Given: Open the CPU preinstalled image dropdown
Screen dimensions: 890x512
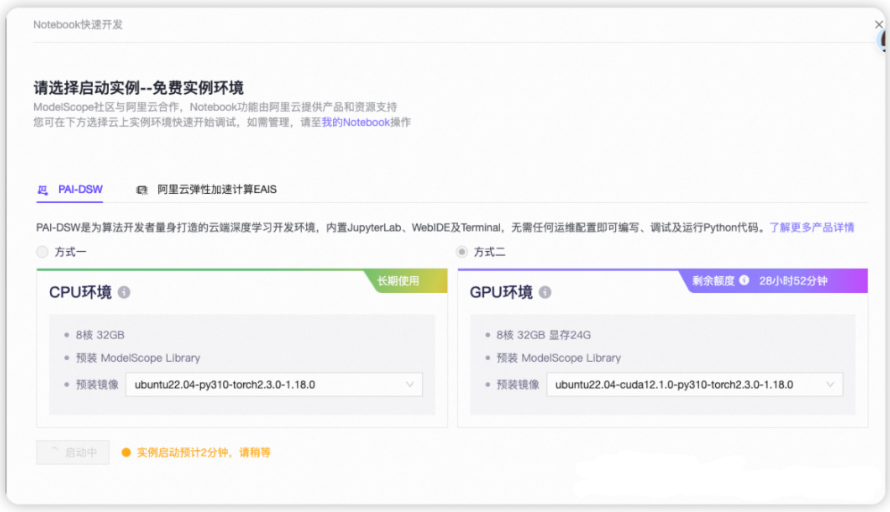Looking at the screenshot, I should coord(274,385).
